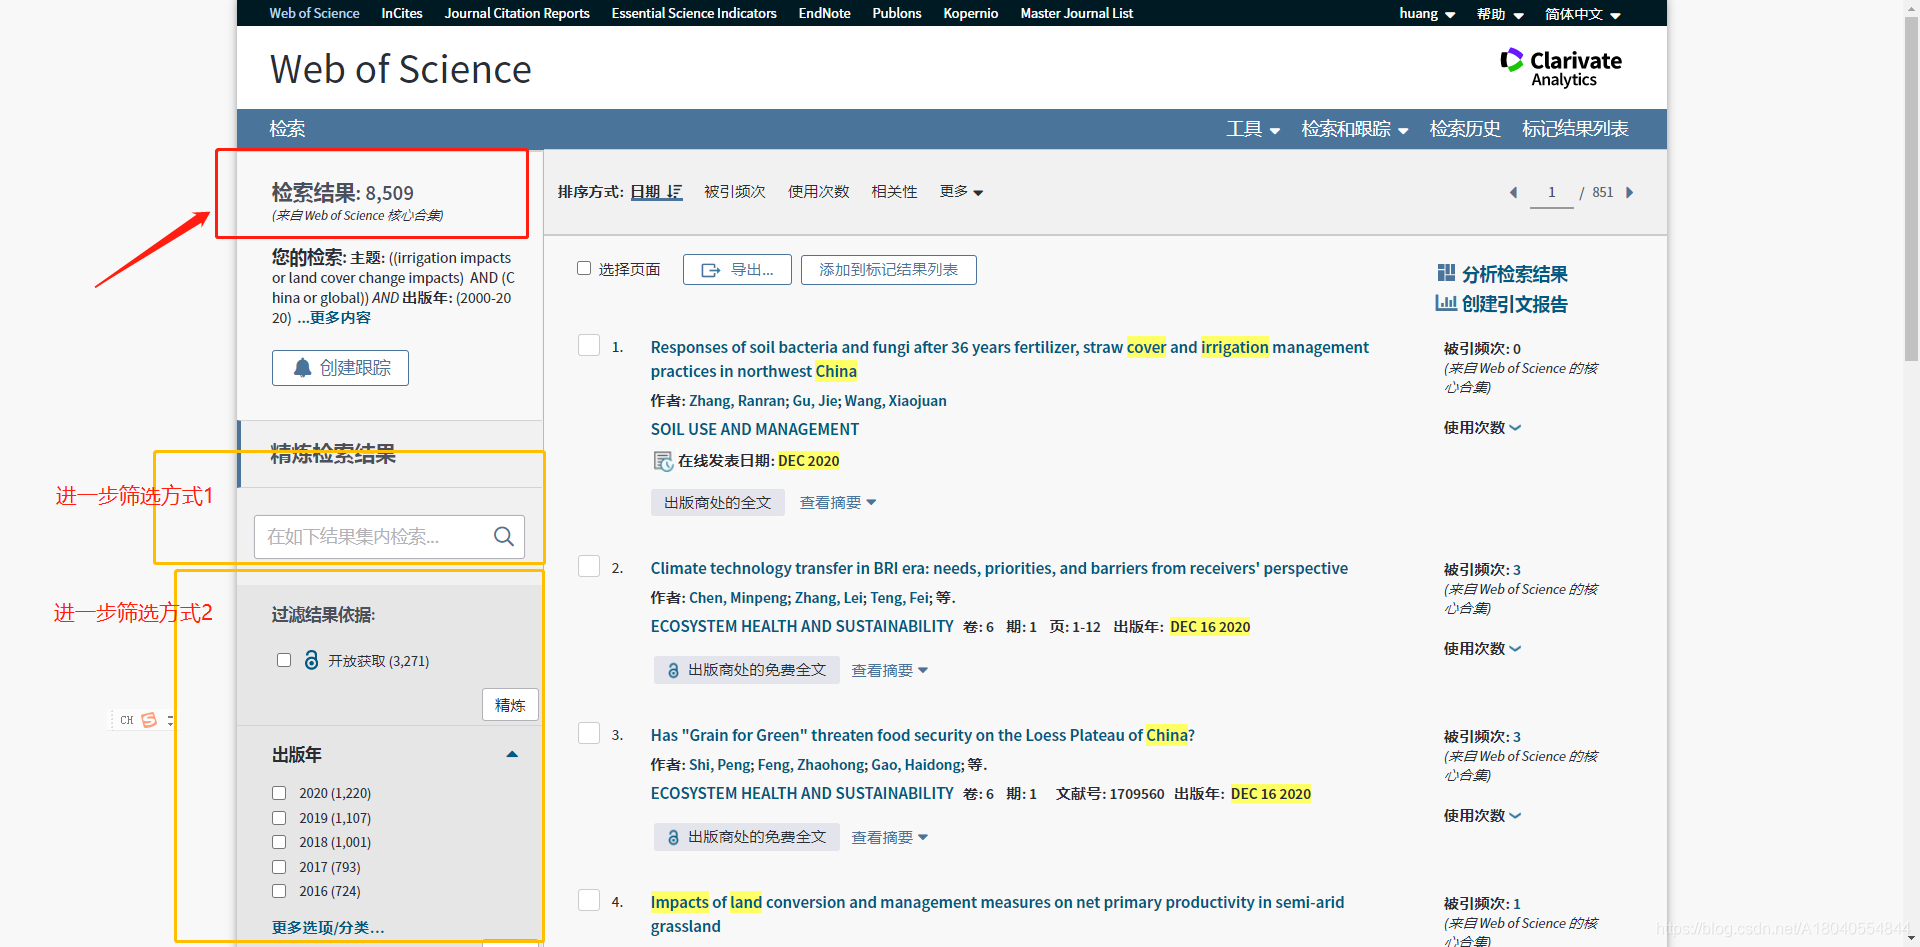Open 出版商处的免费全文 for result 2
Viewport: 1920px width, 947px height.
tap(745, 670)
